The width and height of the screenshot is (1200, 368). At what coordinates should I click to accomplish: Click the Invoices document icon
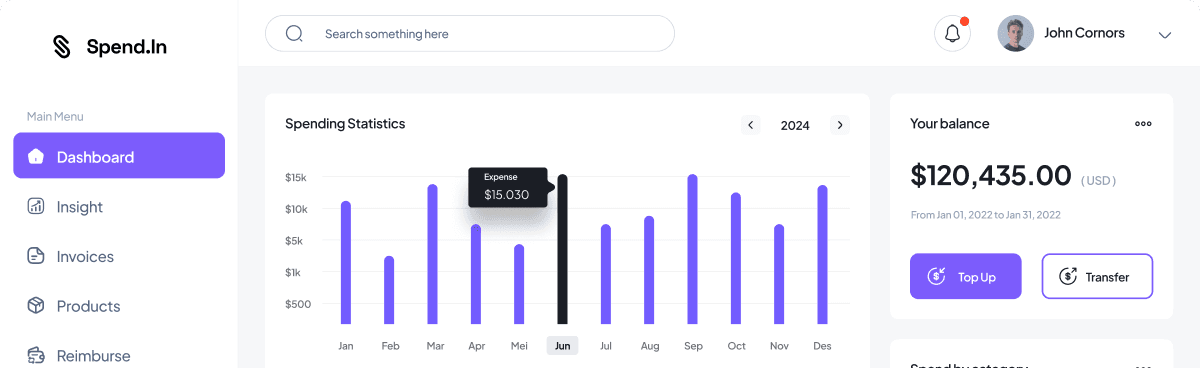point(36,256)
